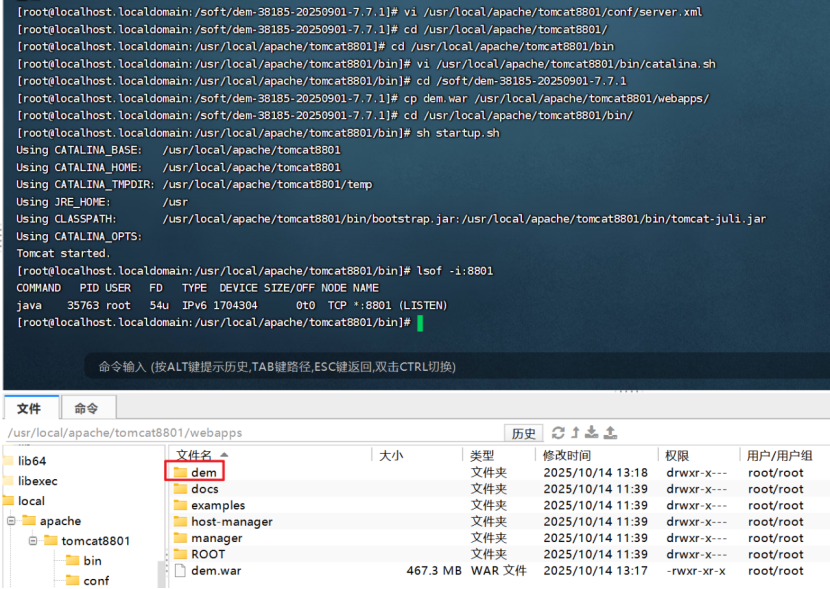The image size is (830, 589).
Task: Select conf in the directory tree
Action: [96, 581]
